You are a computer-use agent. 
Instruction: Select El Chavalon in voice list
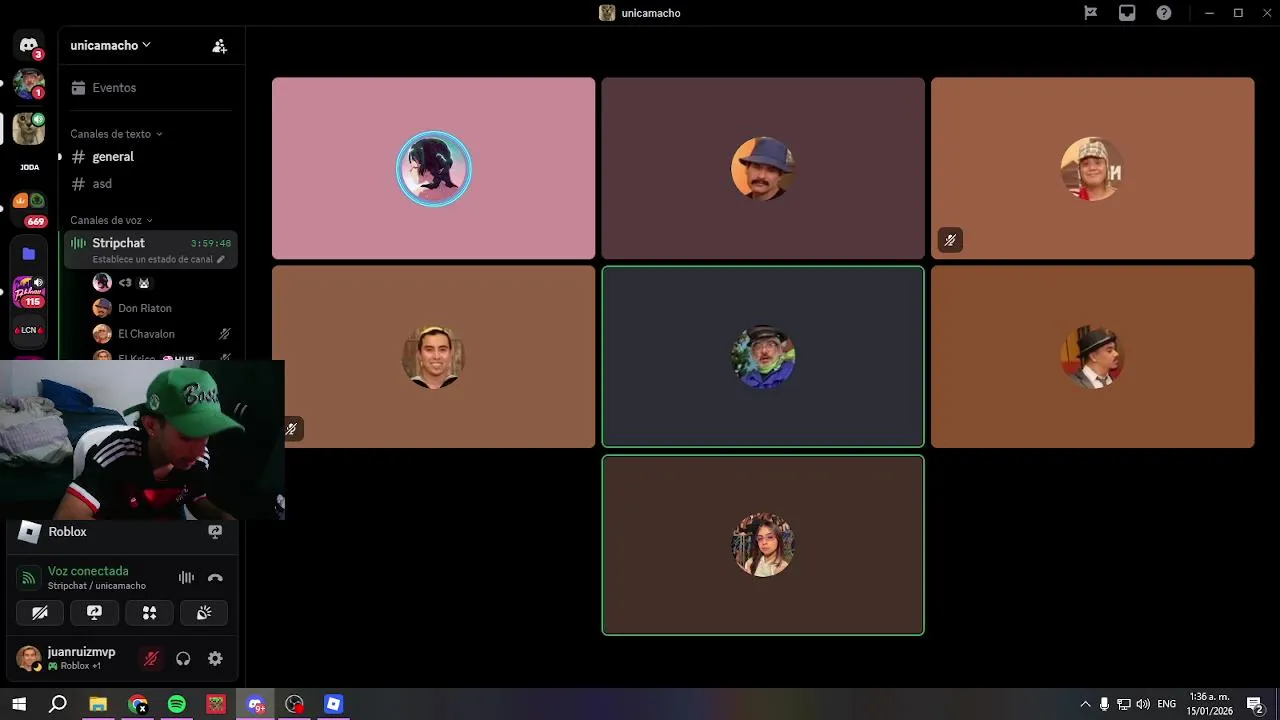tap(150, 334)
